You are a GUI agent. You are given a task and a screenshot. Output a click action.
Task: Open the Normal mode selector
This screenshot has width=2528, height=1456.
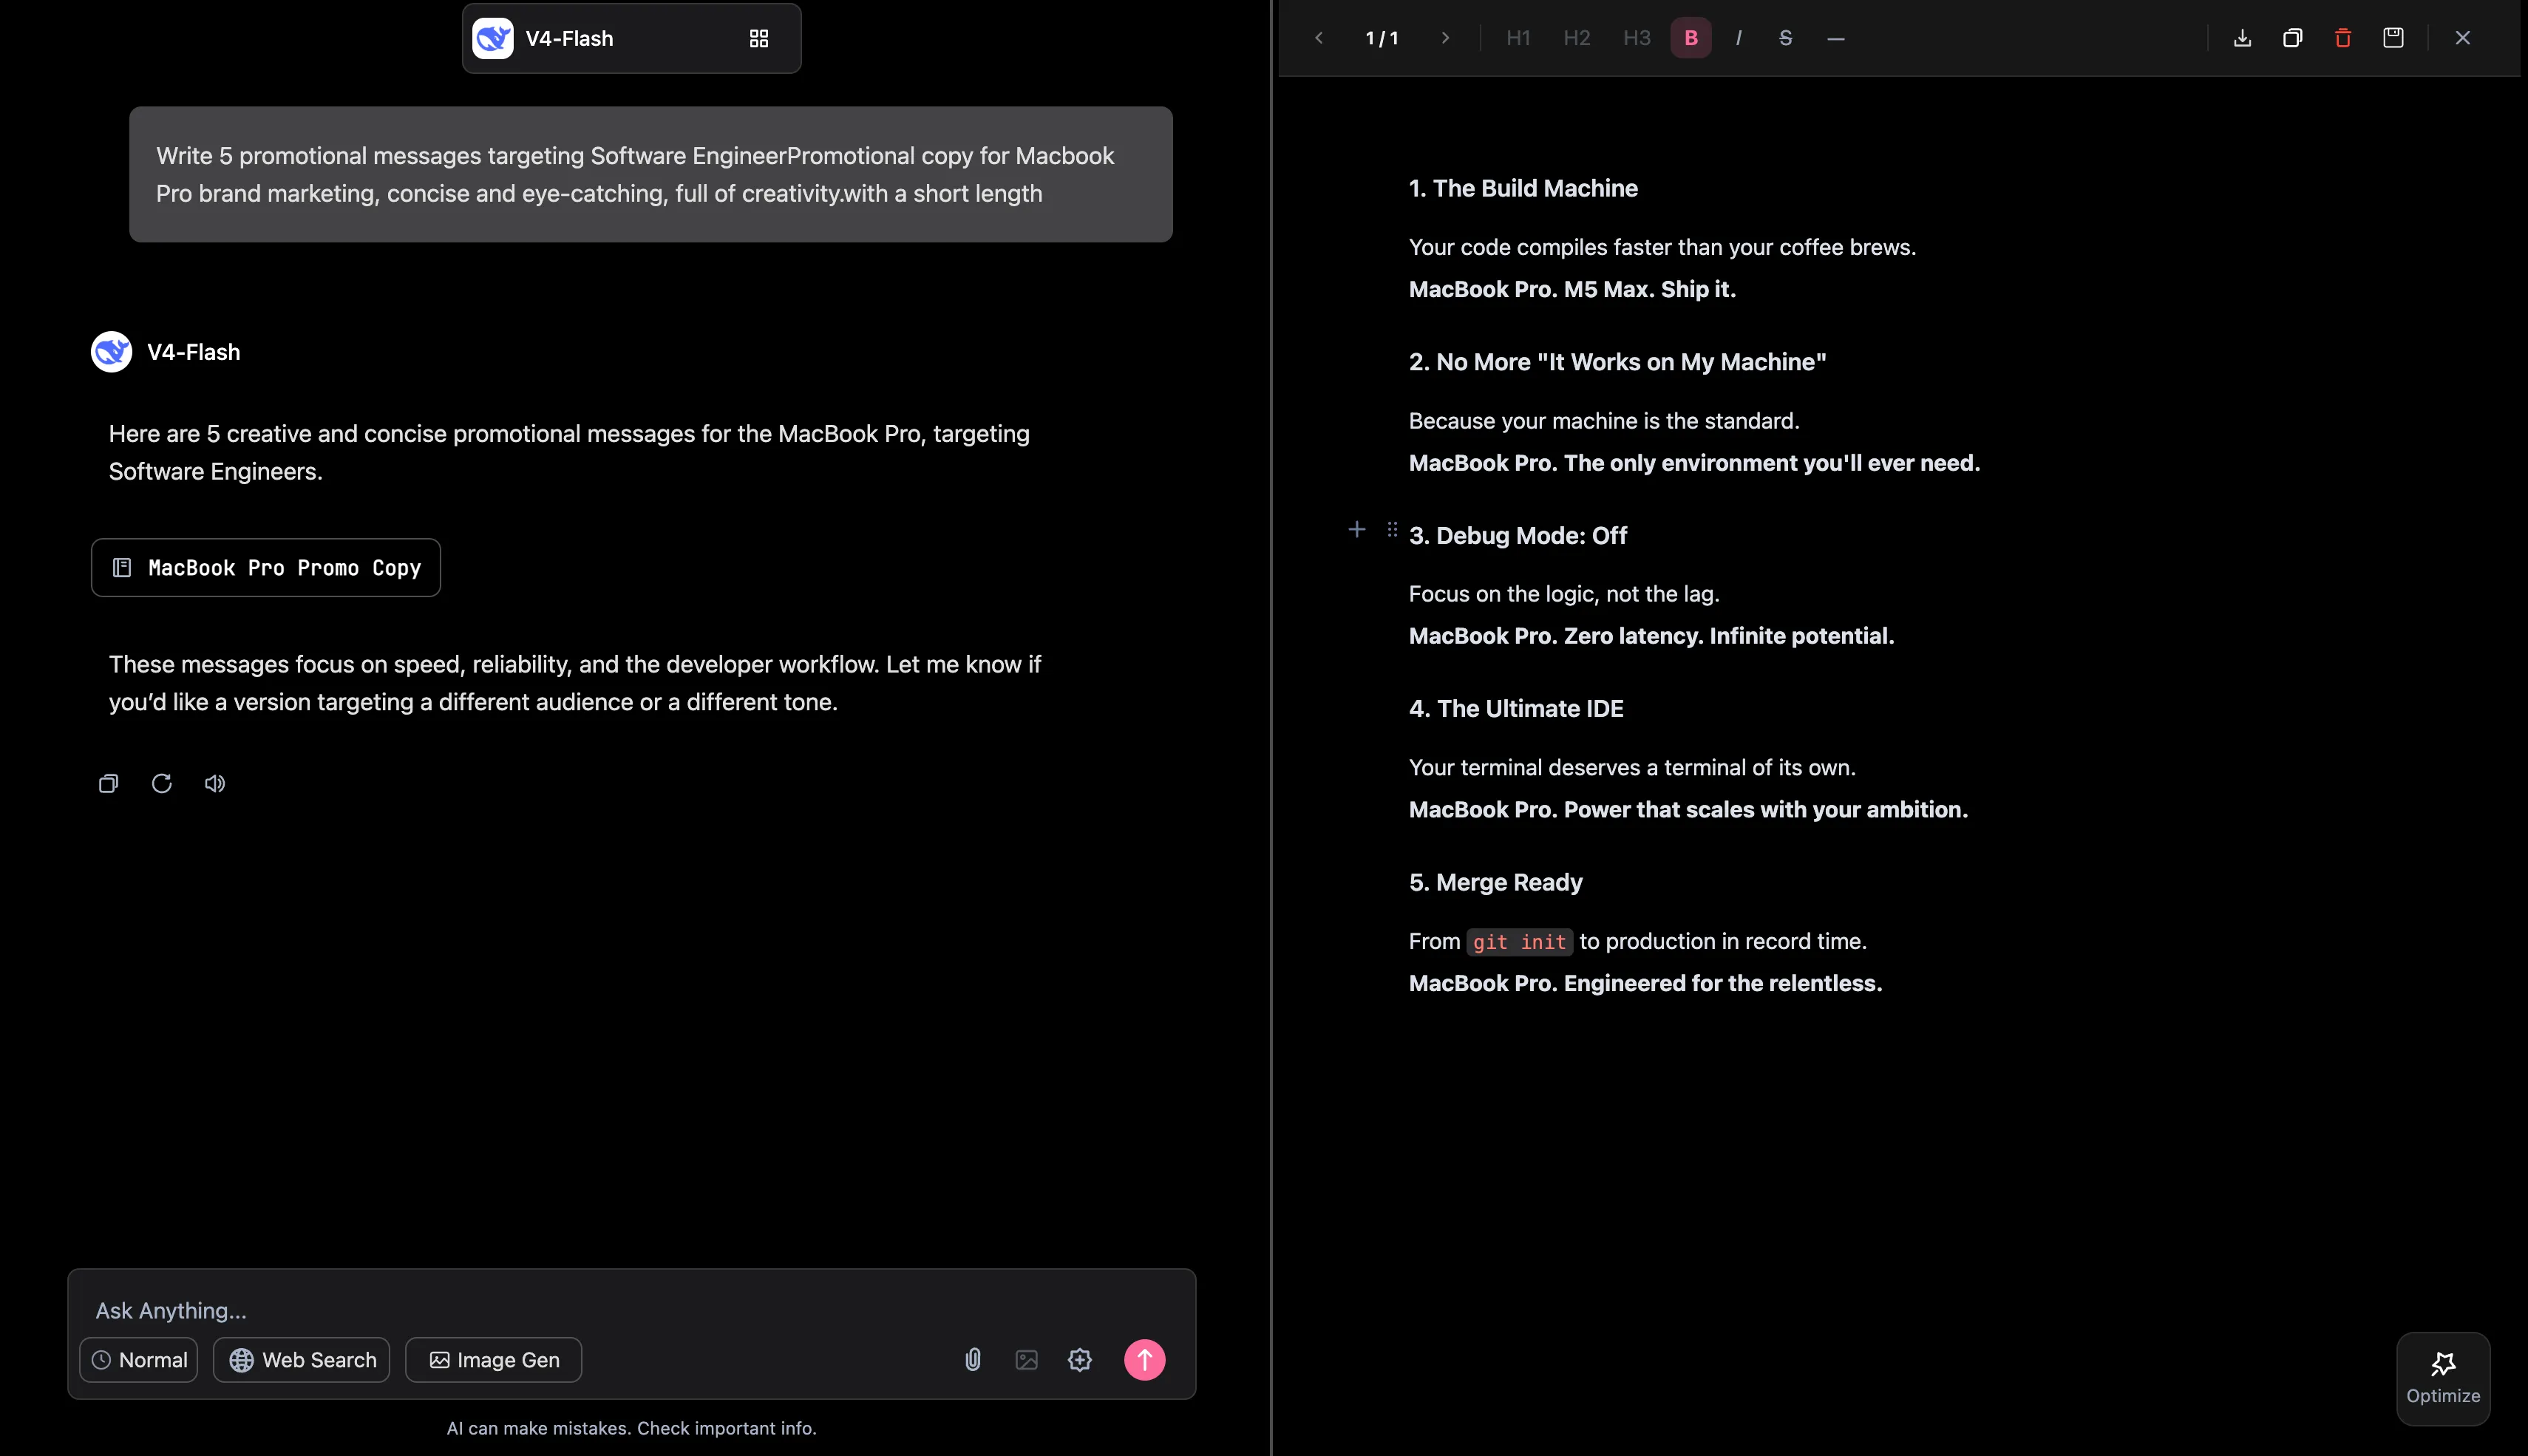[139, 1360]
